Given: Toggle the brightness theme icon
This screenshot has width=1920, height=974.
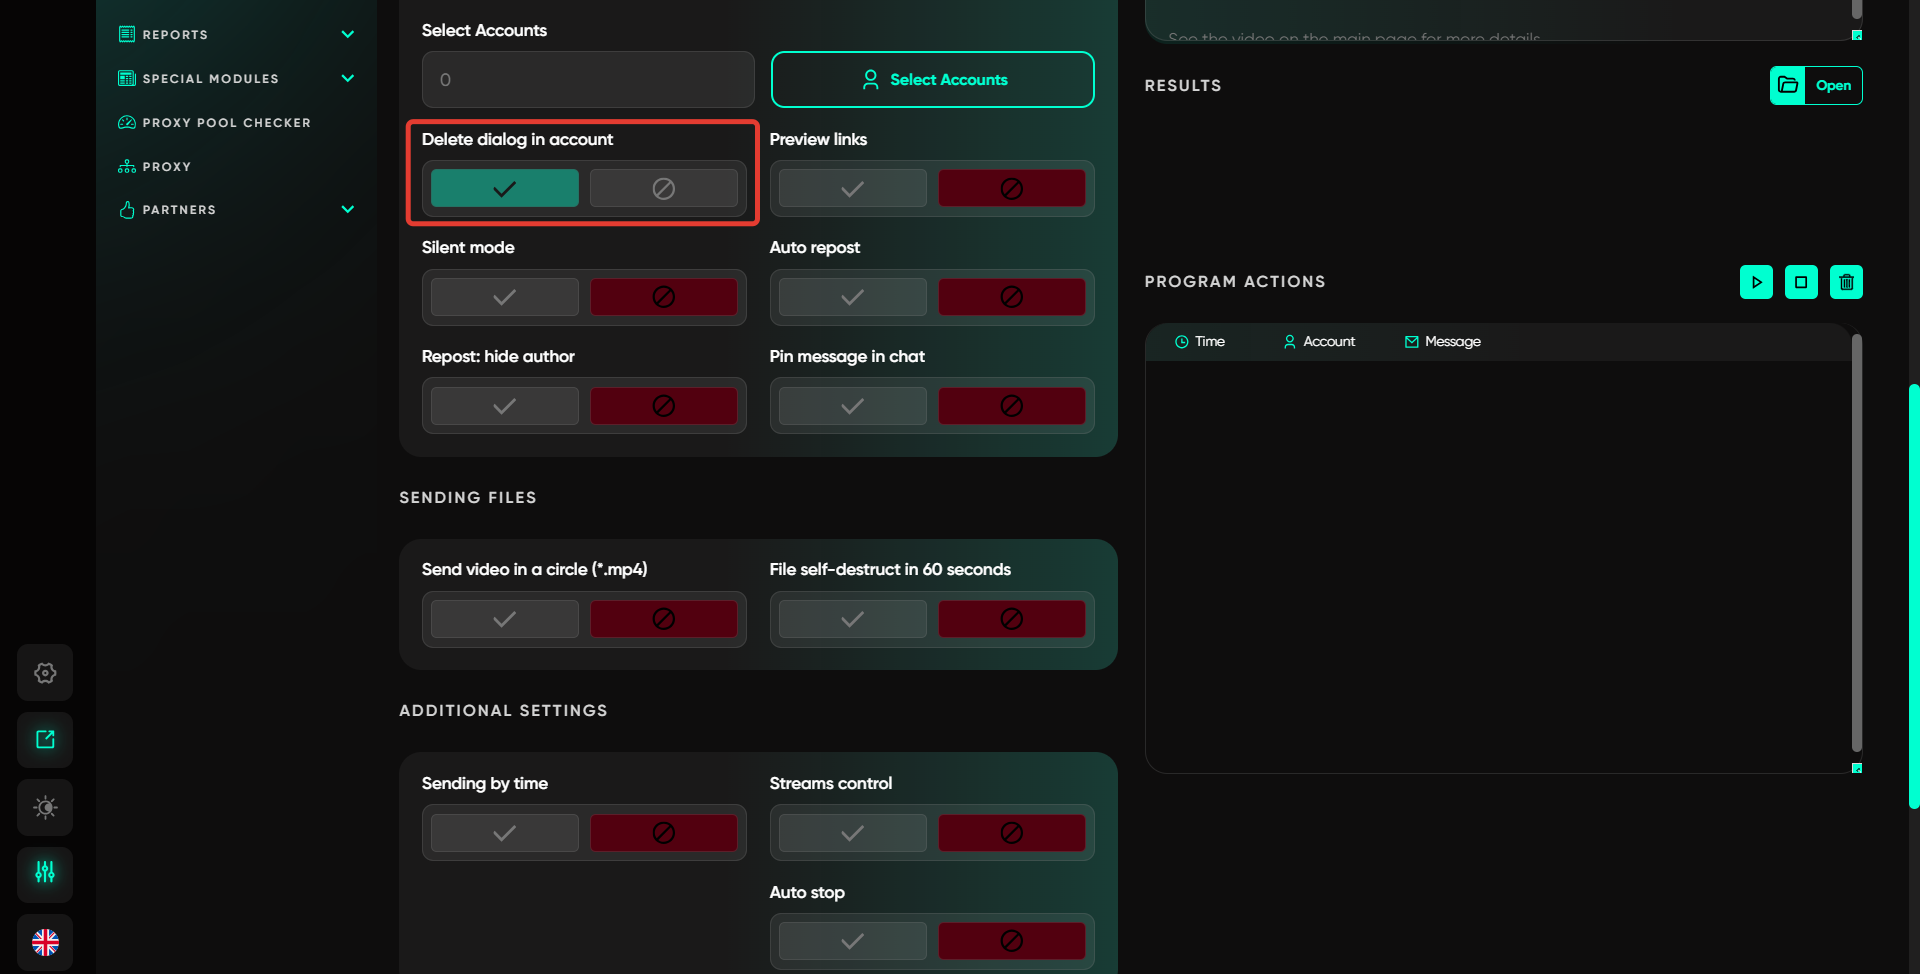Looking at the screenshot, I should point(45,807).
